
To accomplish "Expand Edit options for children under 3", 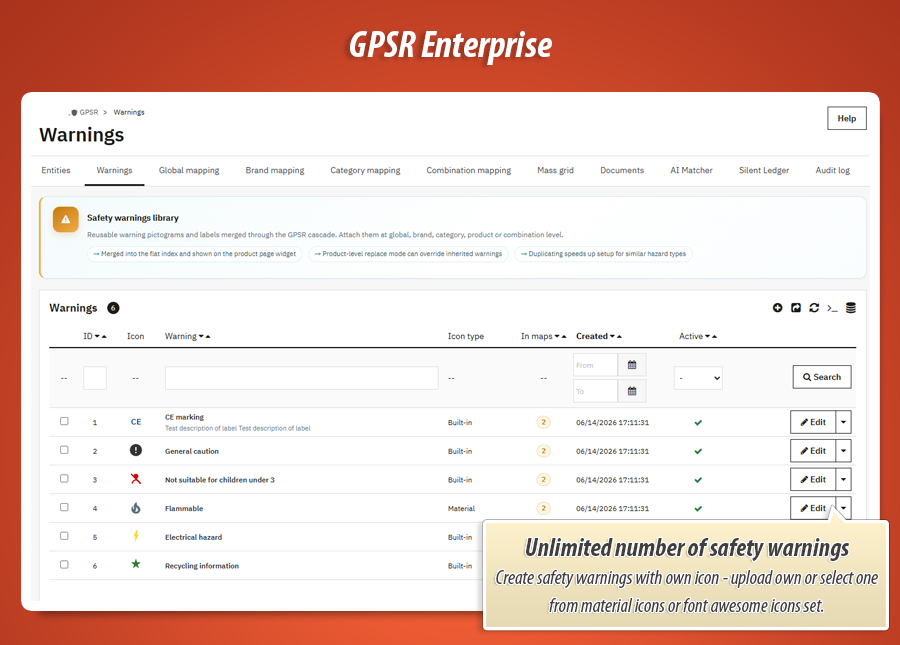I will (x=843, y=480).
